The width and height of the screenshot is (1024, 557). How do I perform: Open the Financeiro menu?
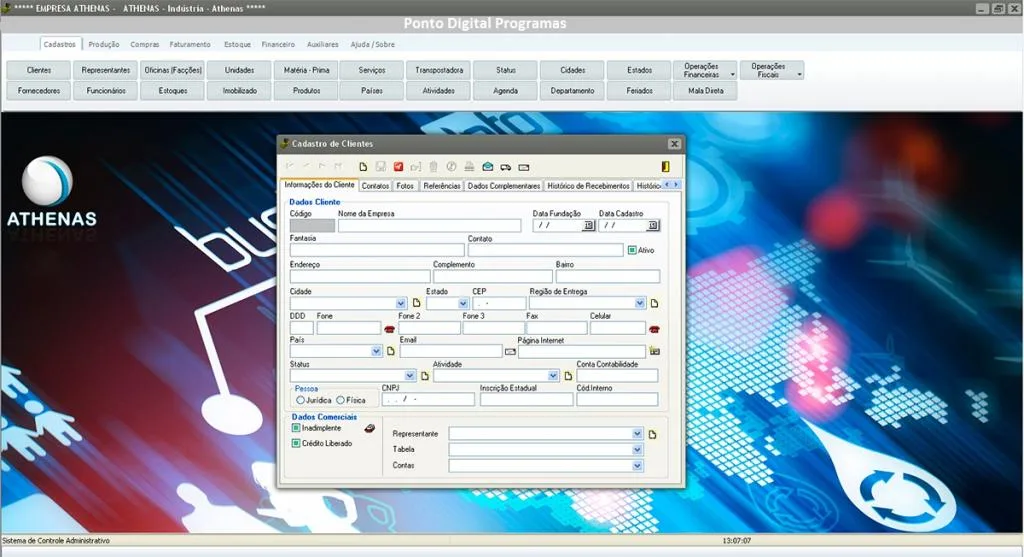click(278, 44)
